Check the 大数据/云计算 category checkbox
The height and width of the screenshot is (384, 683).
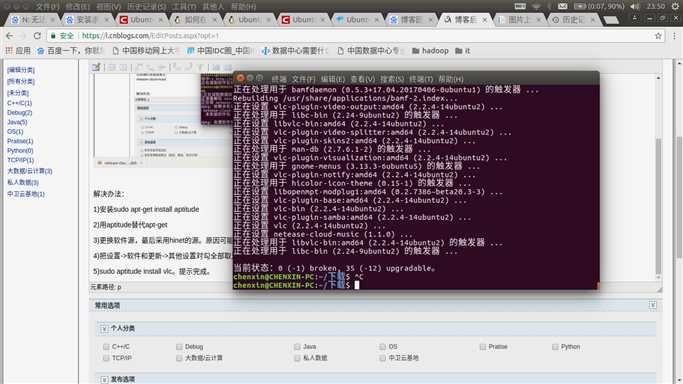[x=179, y=358]
